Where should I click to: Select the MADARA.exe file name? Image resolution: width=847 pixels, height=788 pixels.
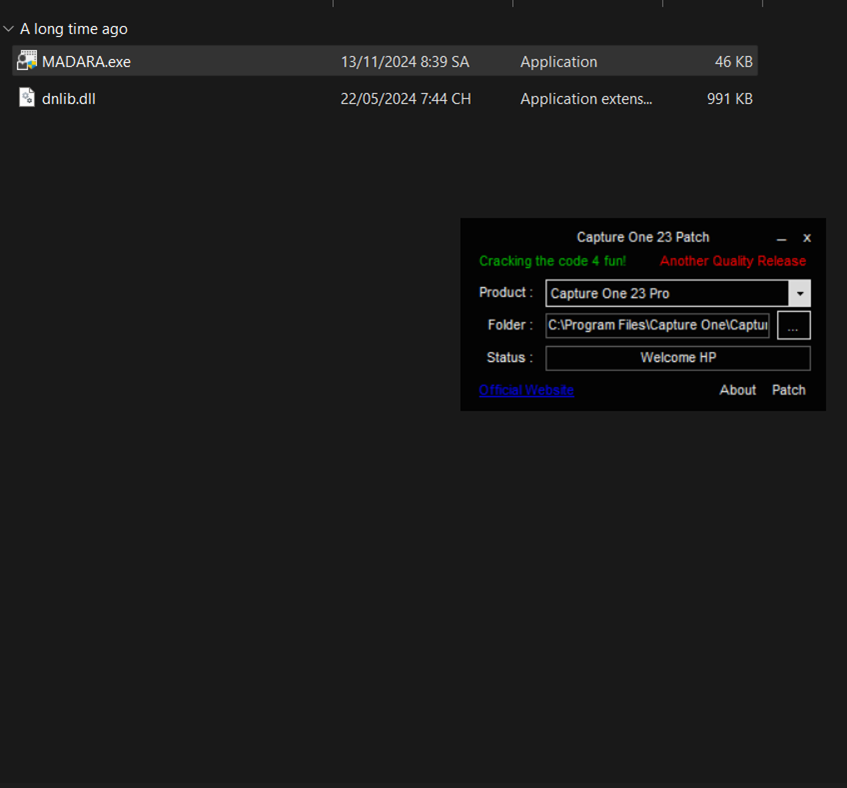[86, 62]
